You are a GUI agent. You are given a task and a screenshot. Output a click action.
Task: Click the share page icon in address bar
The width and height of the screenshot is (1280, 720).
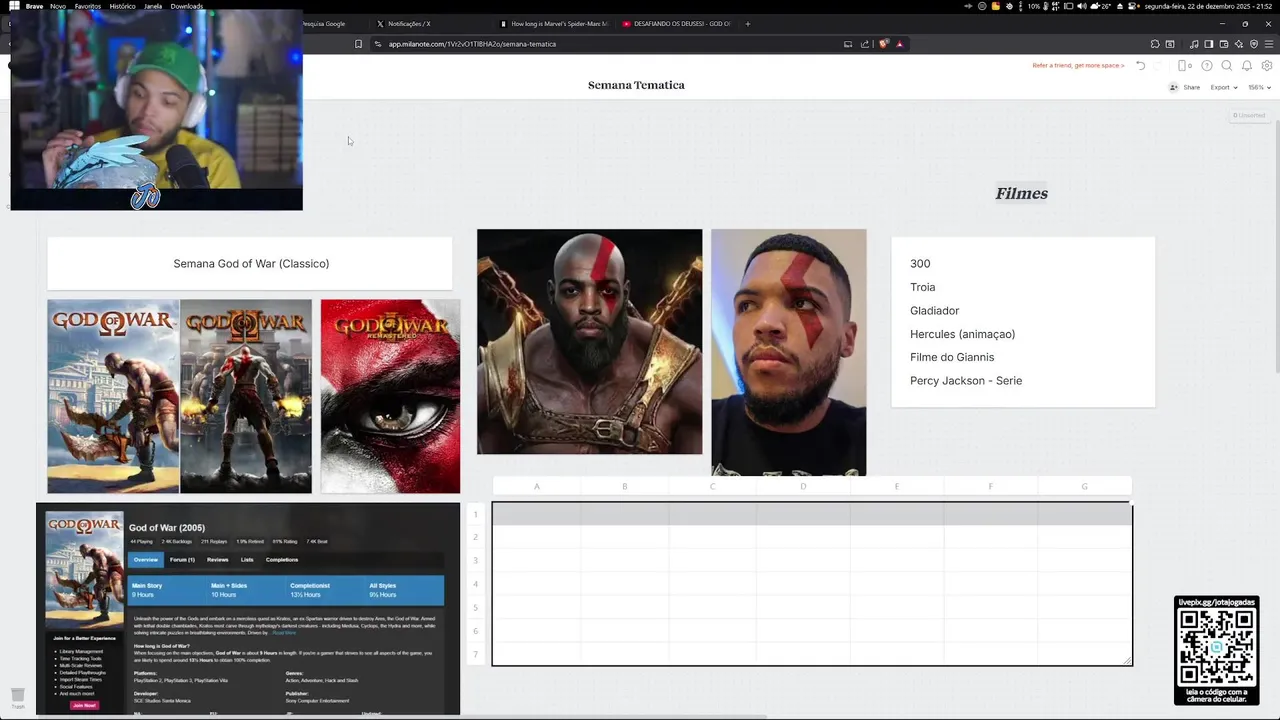click(x=865, y=44)
